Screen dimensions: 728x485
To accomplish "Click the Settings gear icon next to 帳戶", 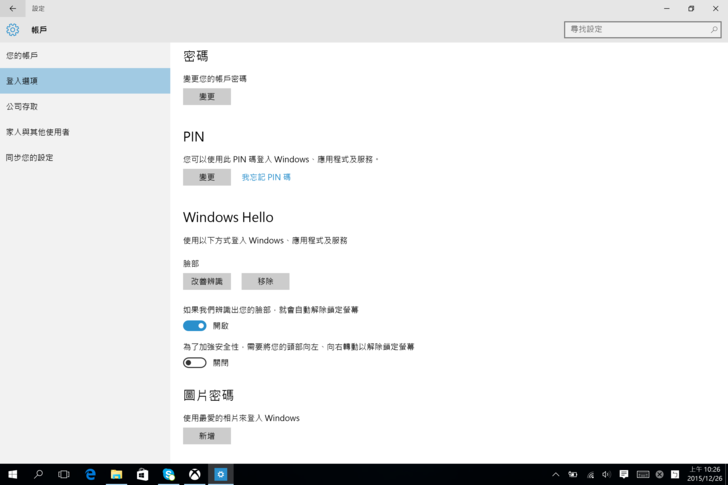I will coord(13,30).
